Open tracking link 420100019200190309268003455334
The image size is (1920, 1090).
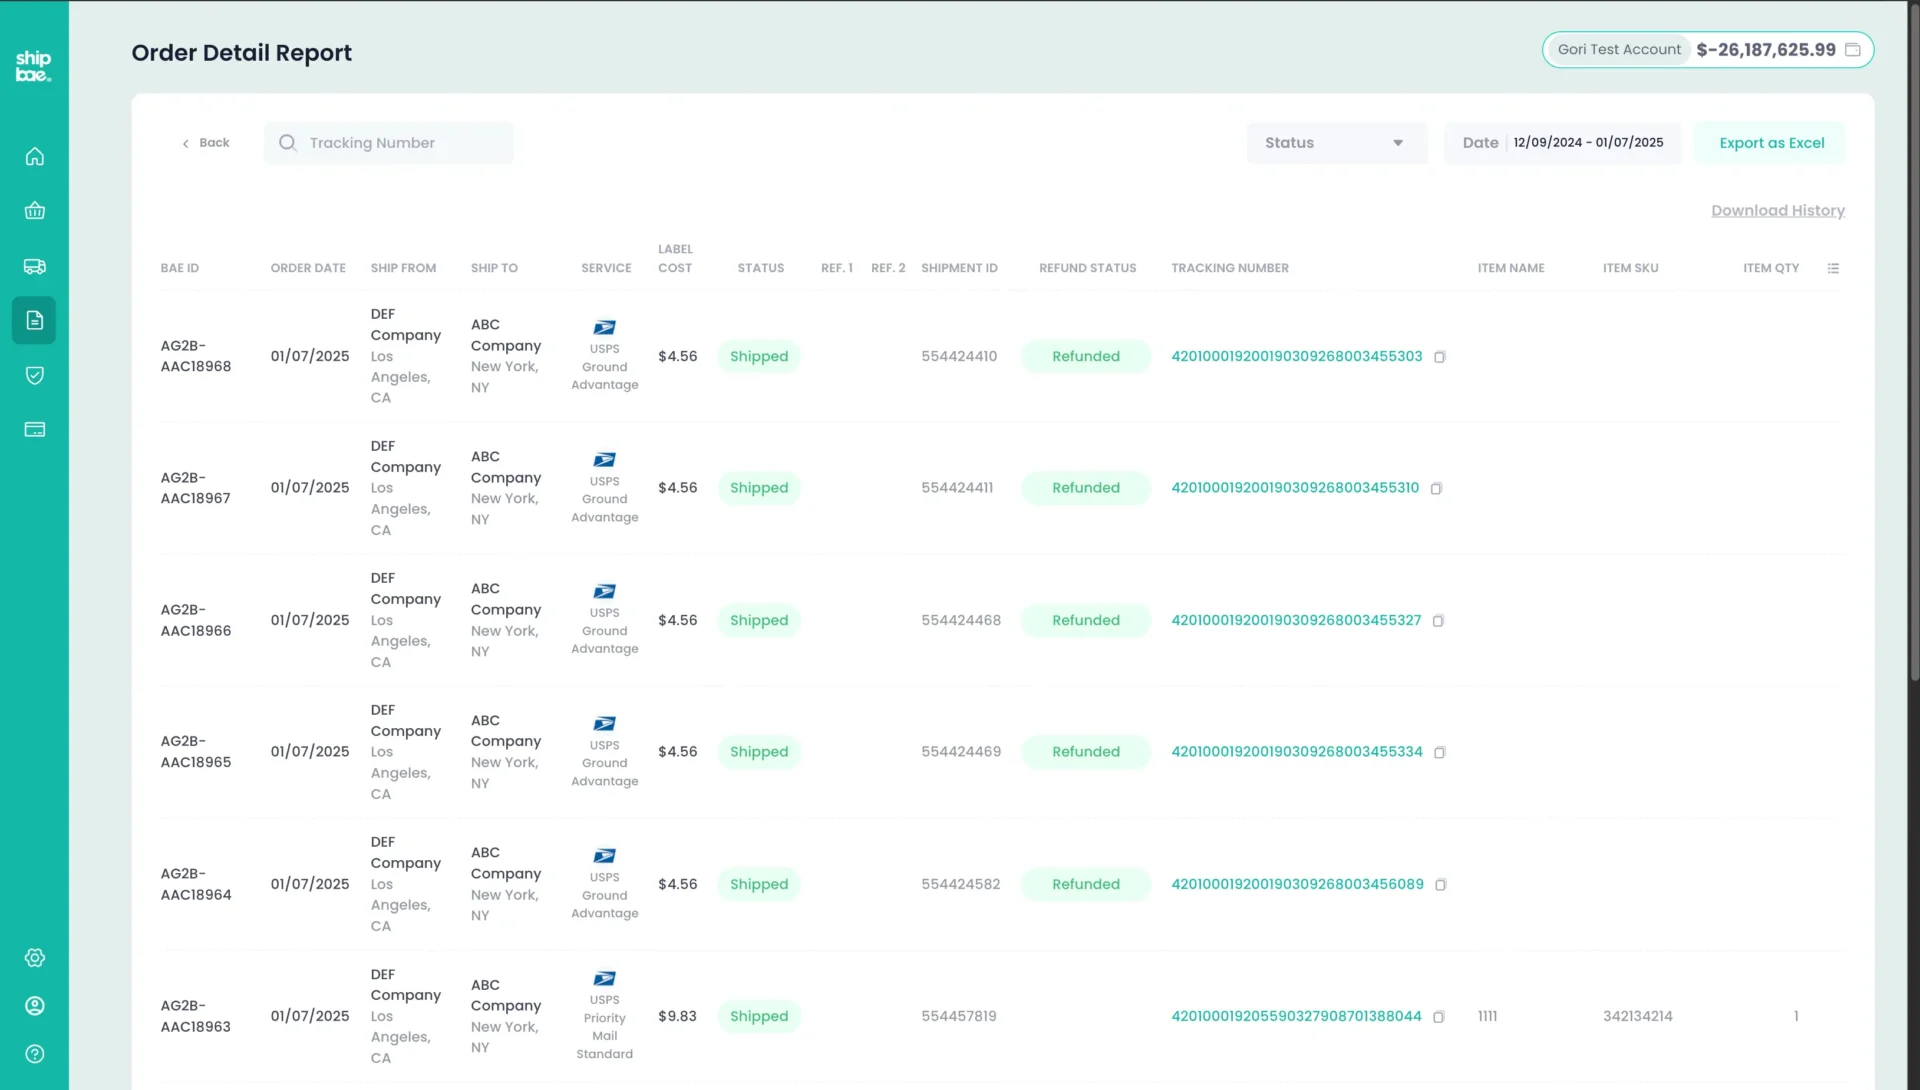pyautogui.click(x=1296, y=752)
